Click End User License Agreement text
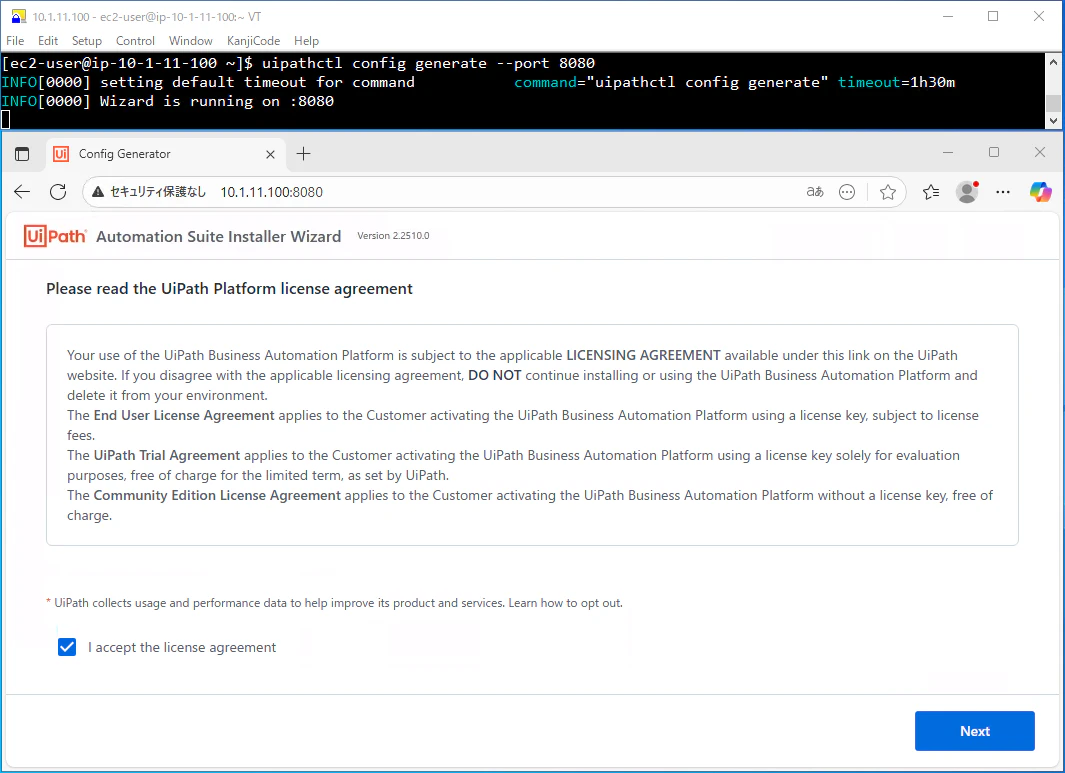1065x773 pixels. 184,415
